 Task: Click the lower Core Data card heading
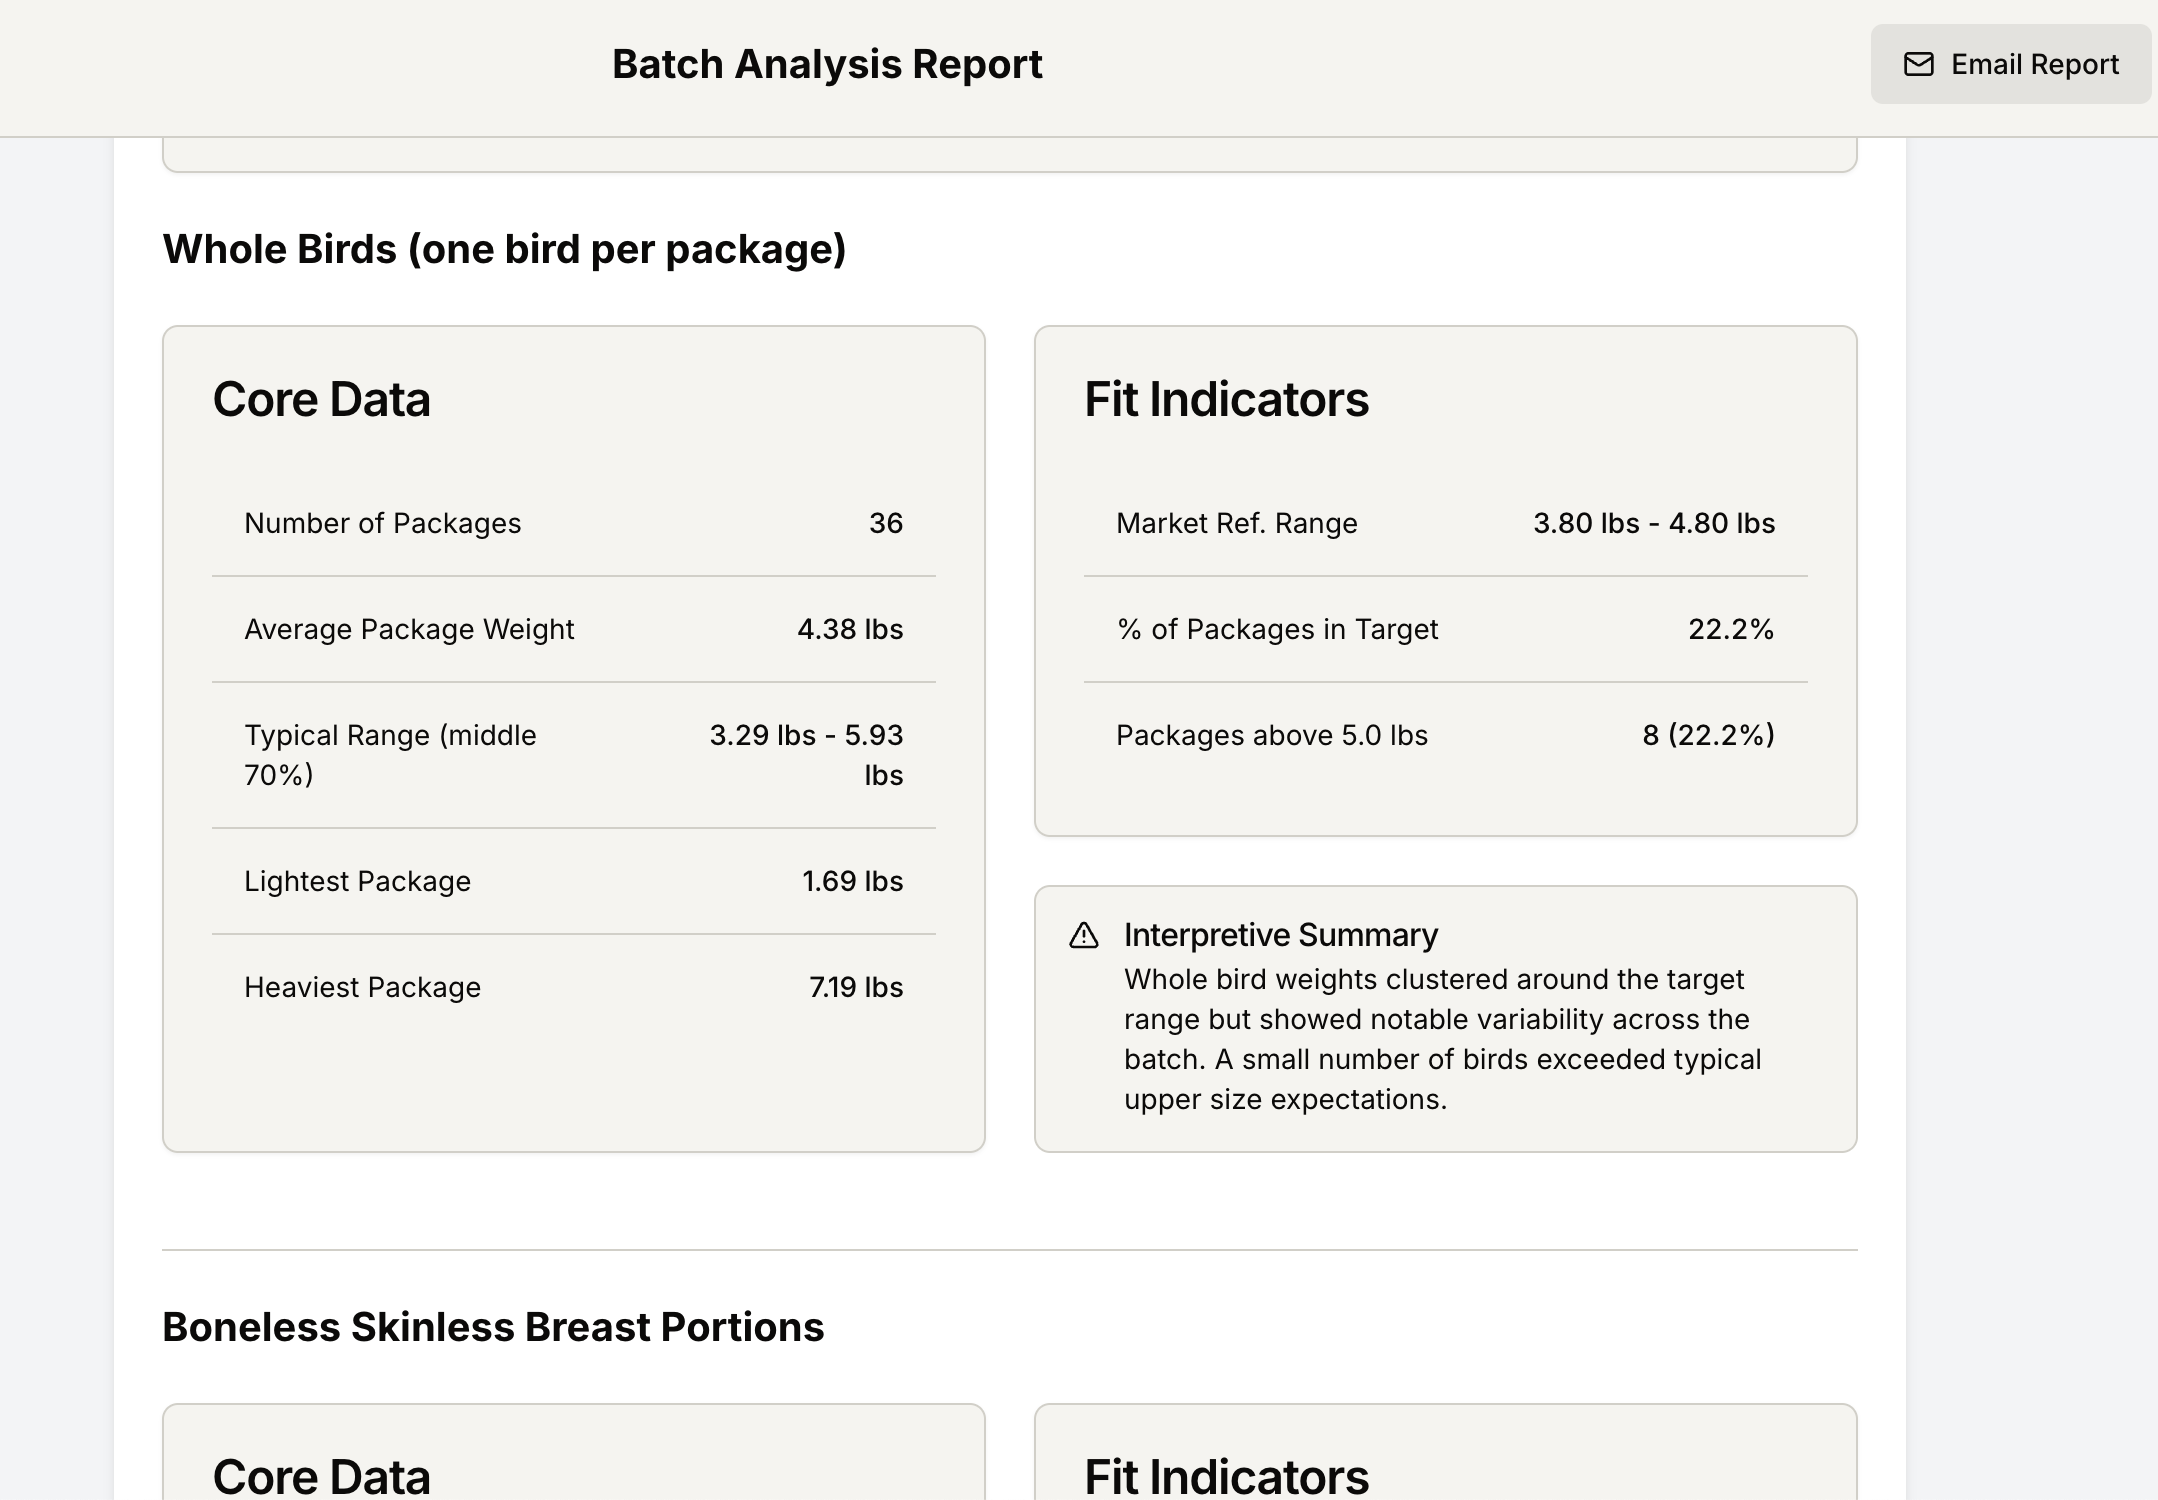321,1476
